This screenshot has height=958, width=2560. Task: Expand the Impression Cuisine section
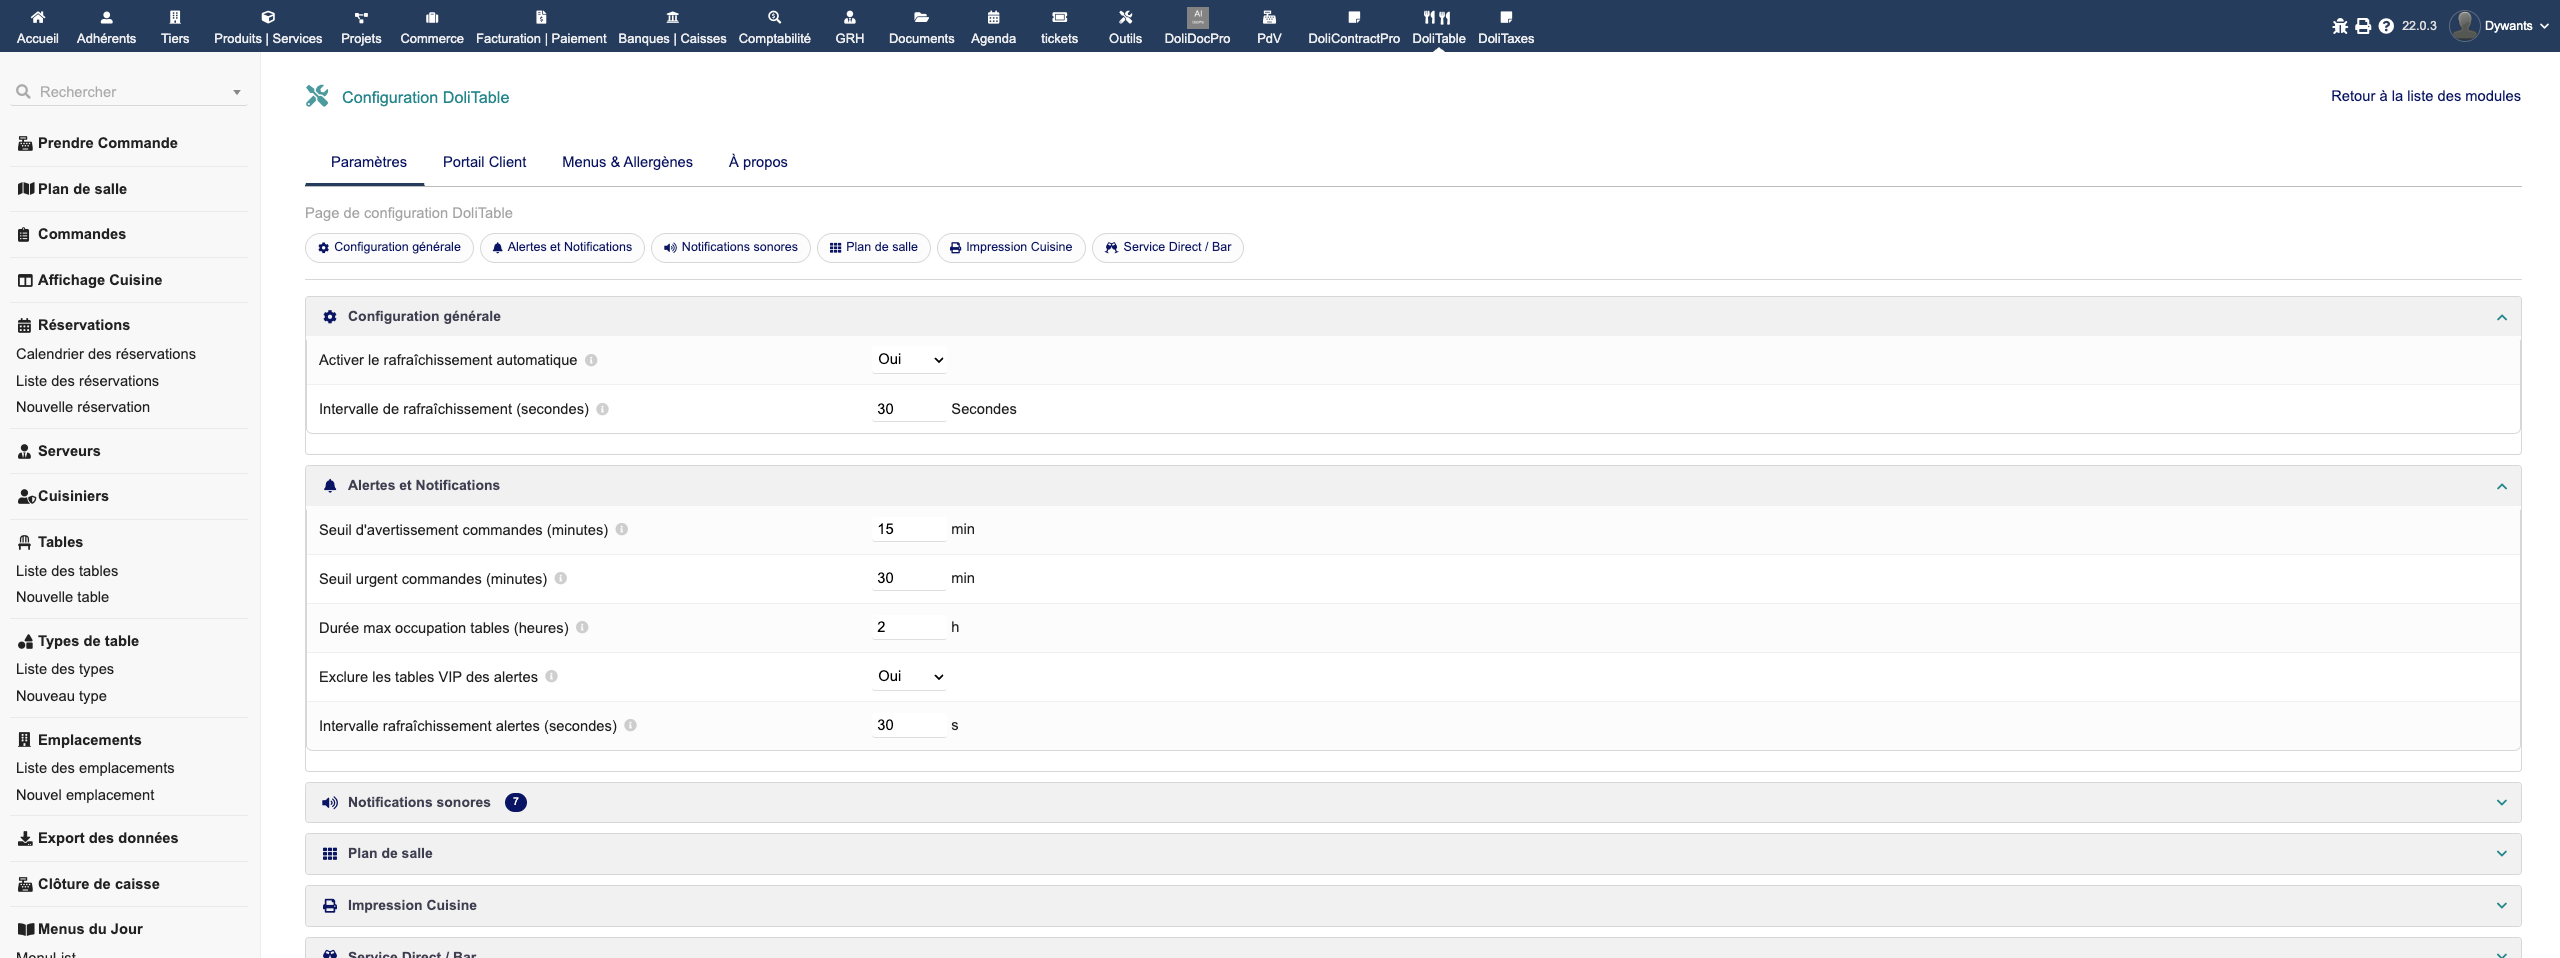[x=1412, y=905]
